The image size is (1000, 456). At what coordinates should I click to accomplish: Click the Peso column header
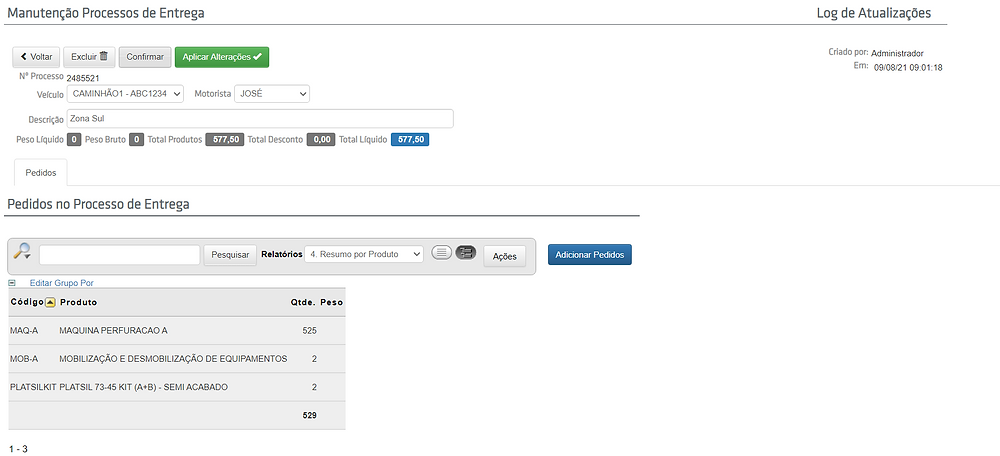tap(332, 302)
